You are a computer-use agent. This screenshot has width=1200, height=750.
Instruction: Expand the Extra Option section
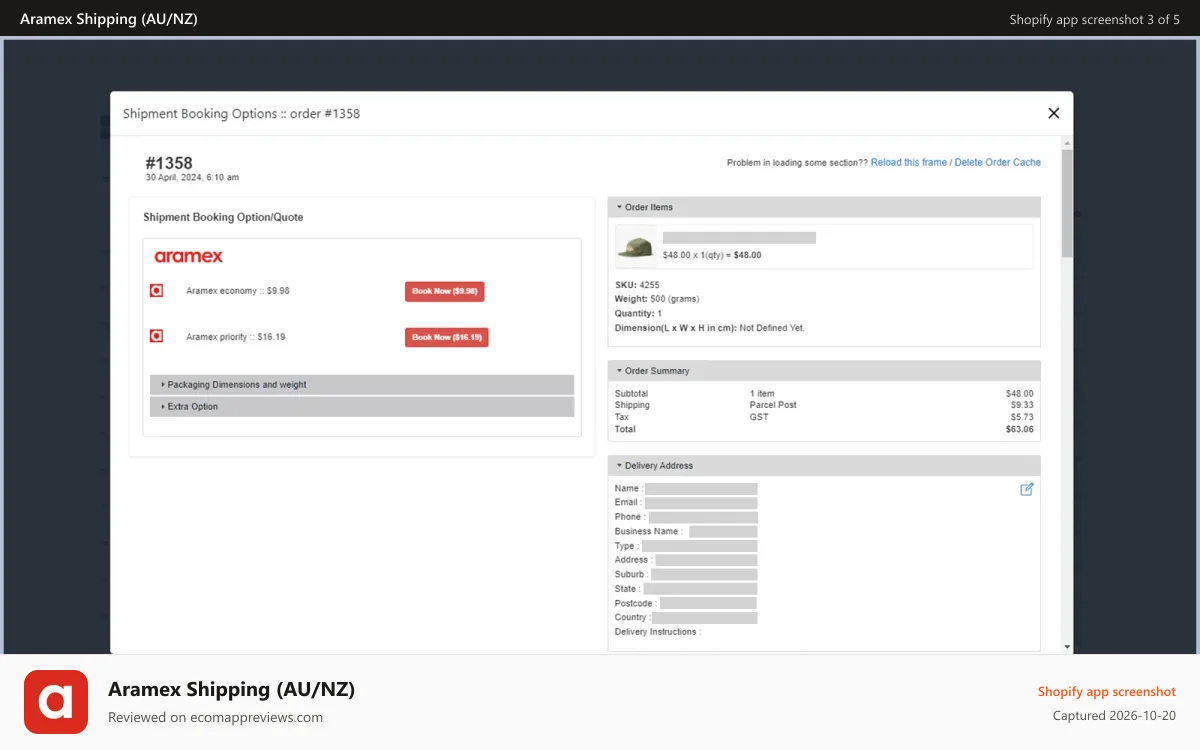(362, 407)
